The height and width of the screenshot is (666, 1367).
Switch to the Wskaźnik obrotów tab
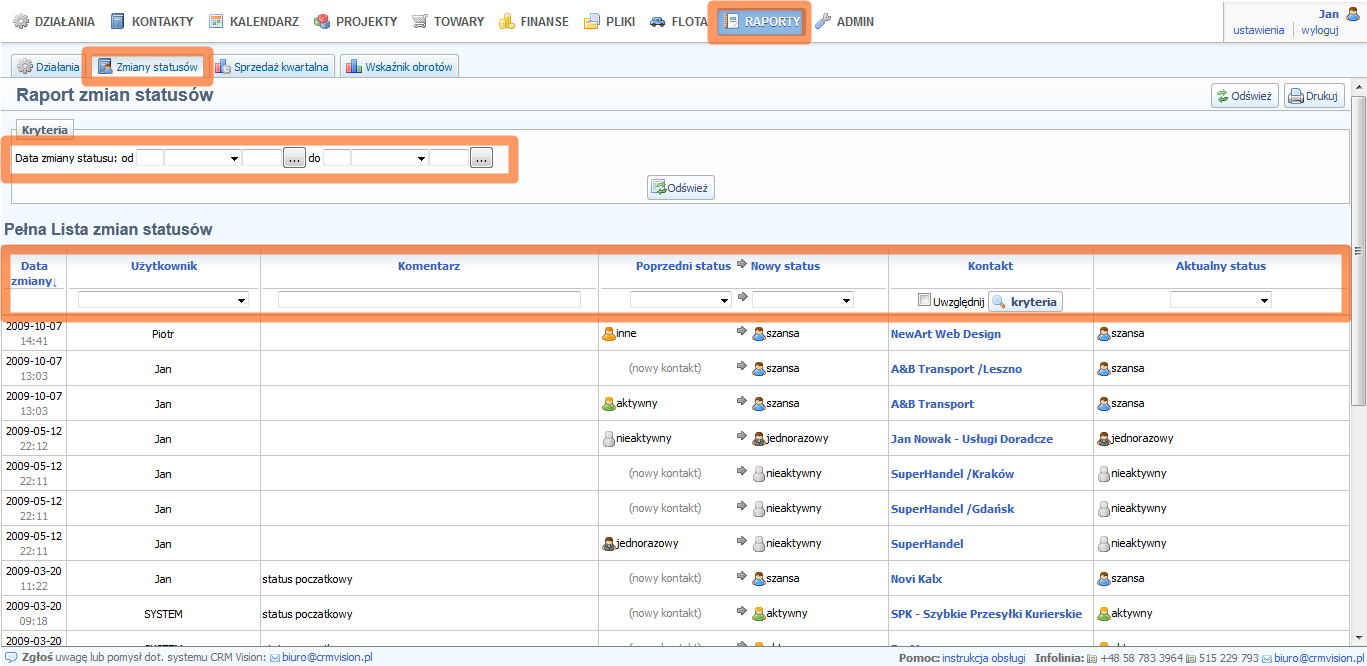coord(399,67)
